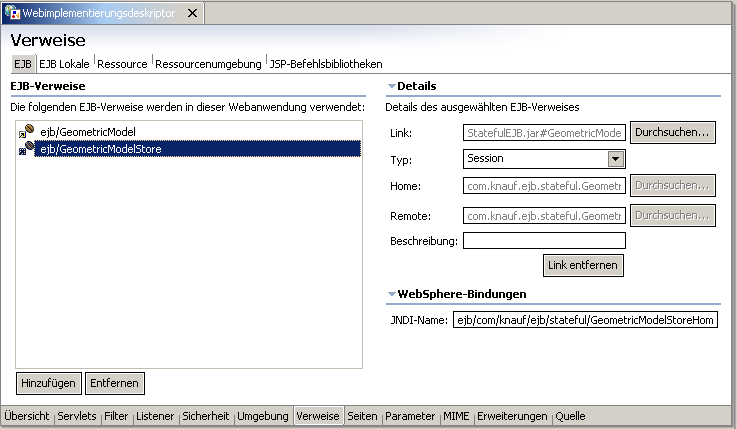Screen dimensions: 737x429
Task: Click the ejb/GeometricModelStore reference icon
Action: 26,148
